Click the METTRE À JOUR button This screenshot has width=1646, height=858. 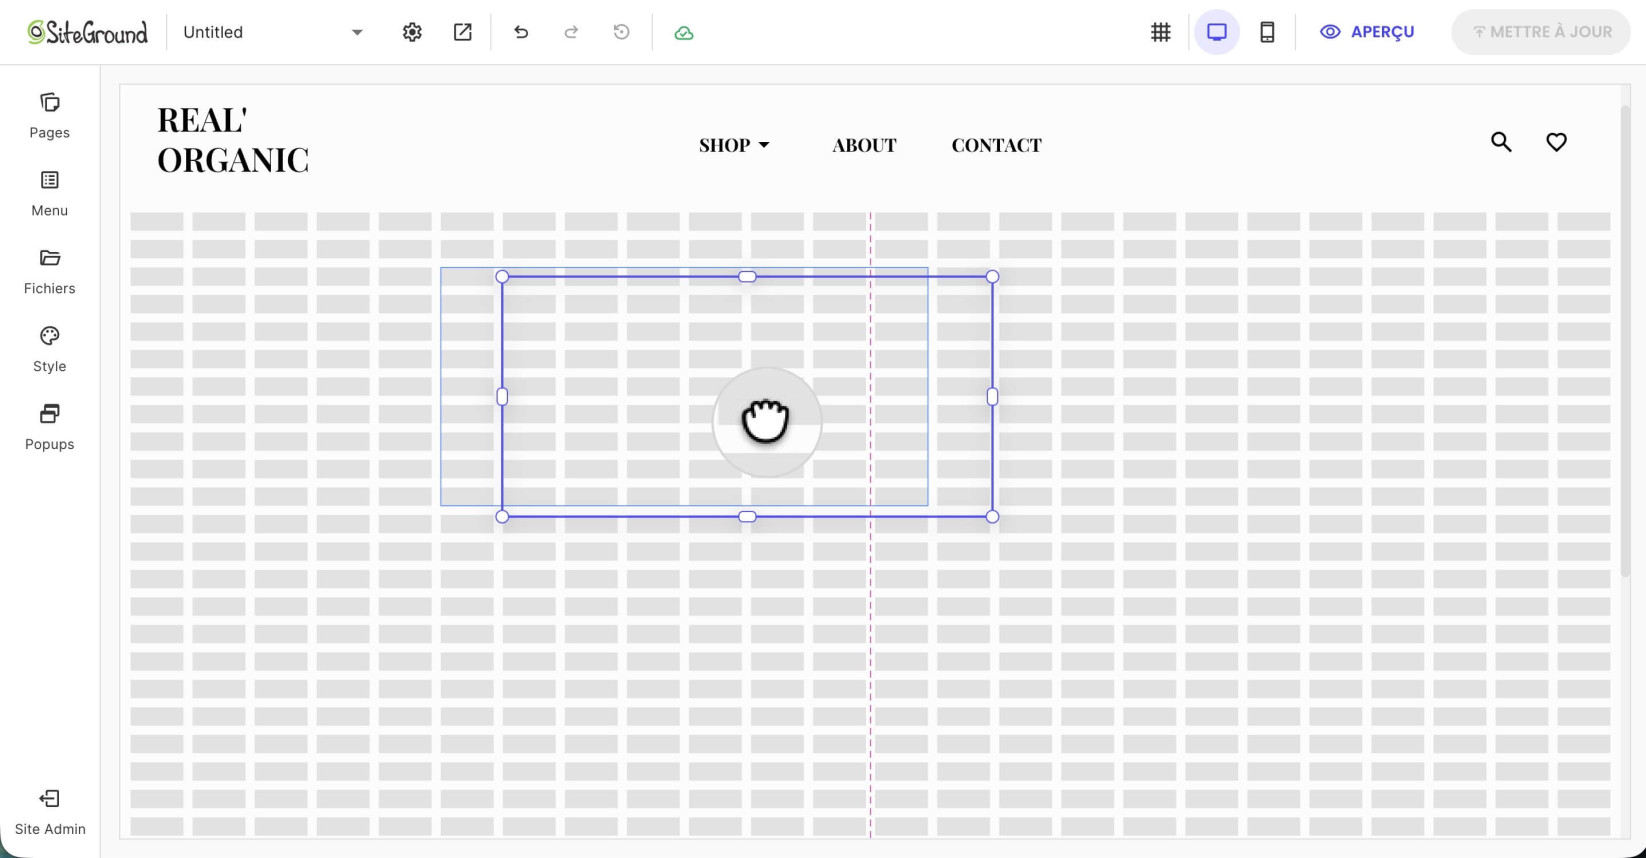(x=1541, y=32)
